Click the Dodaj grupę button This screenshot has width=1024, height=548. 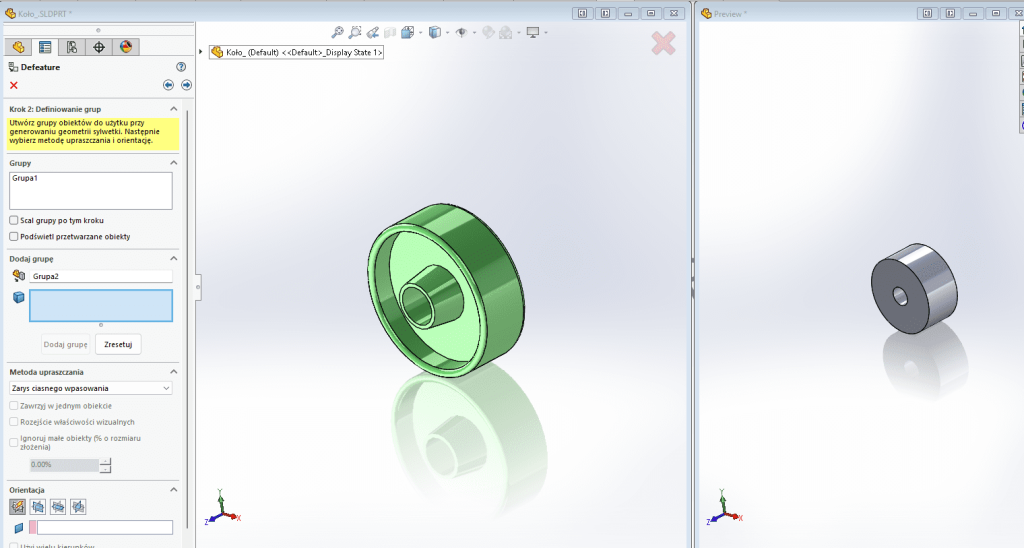[x=65, y=344]
